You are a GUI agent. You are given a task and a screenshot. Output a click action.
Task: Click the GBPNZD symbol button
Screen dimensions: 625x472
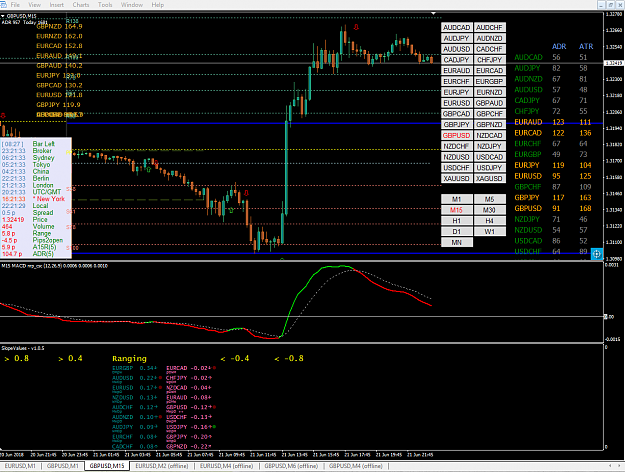click(x=489, y=124)
